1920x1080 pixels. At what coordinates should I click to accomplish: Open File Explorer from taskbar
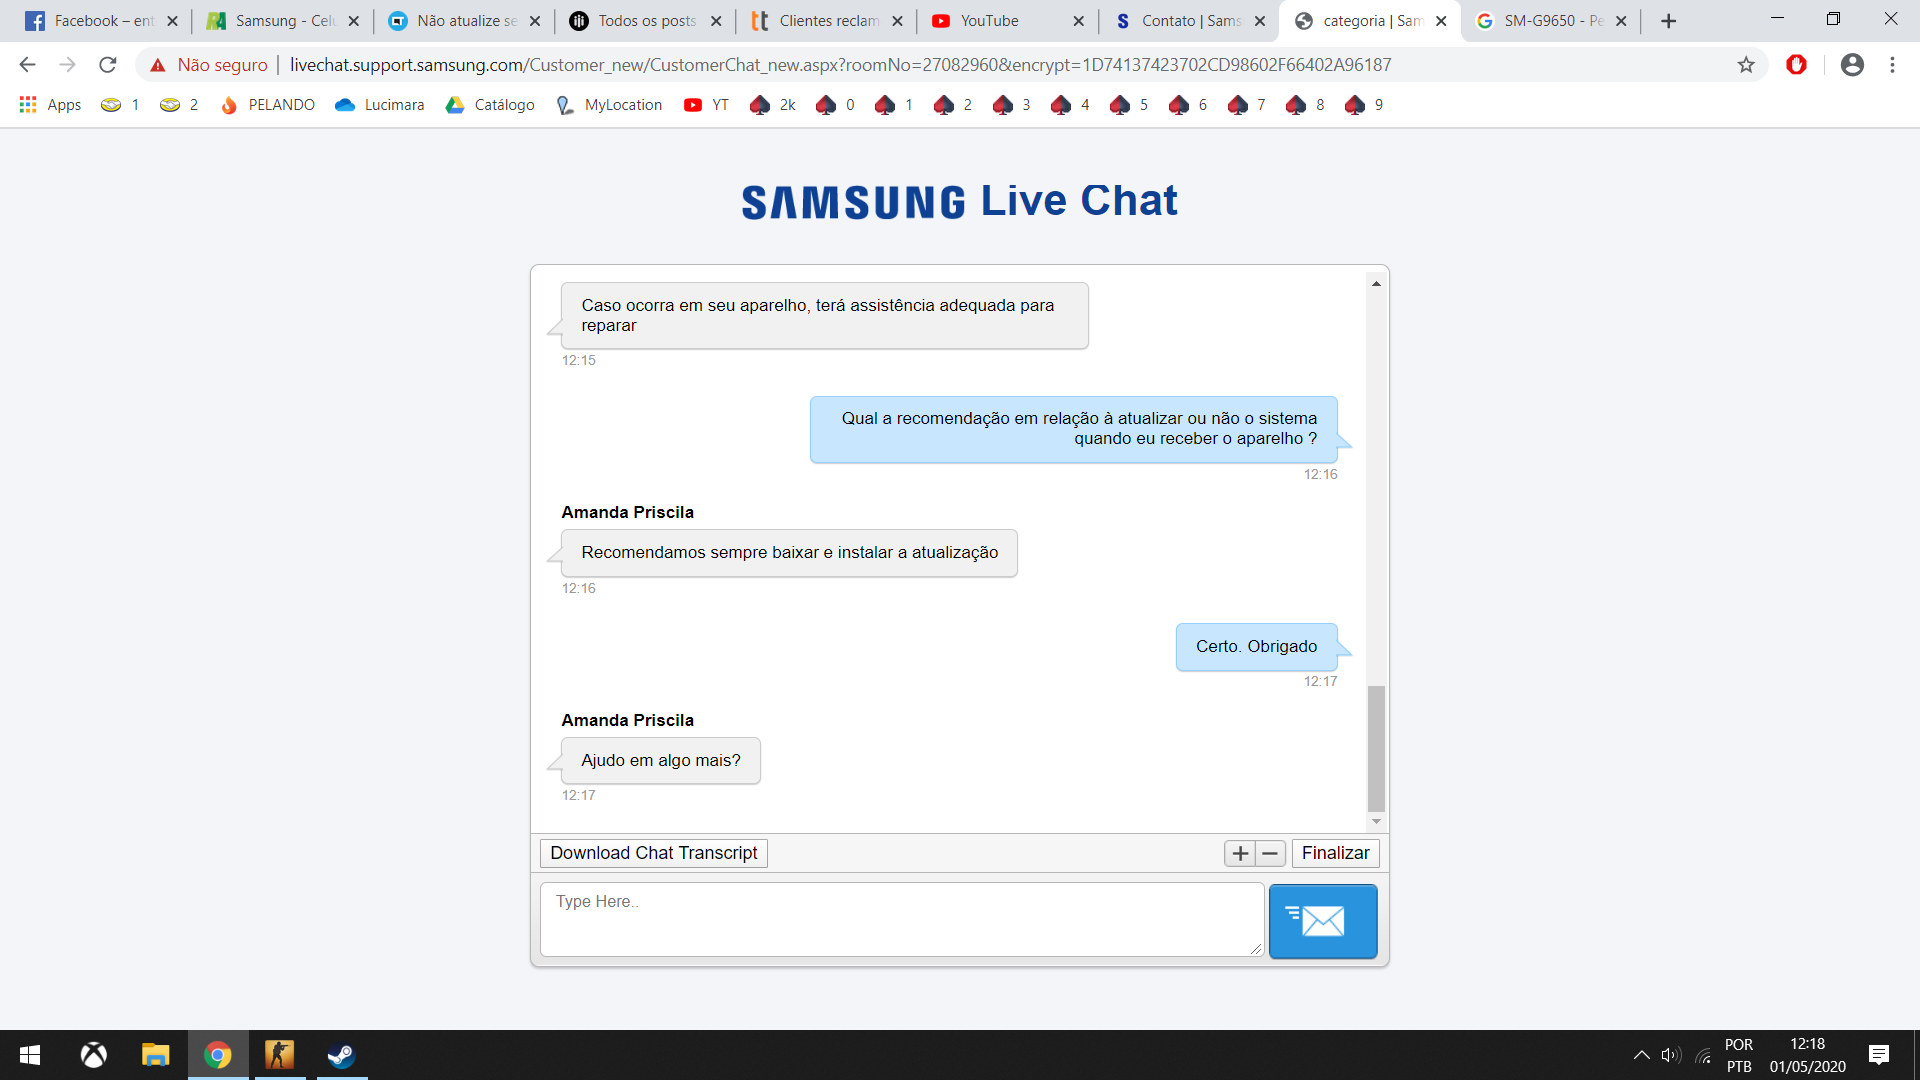pyautogui.click(x=156, y=1055)
